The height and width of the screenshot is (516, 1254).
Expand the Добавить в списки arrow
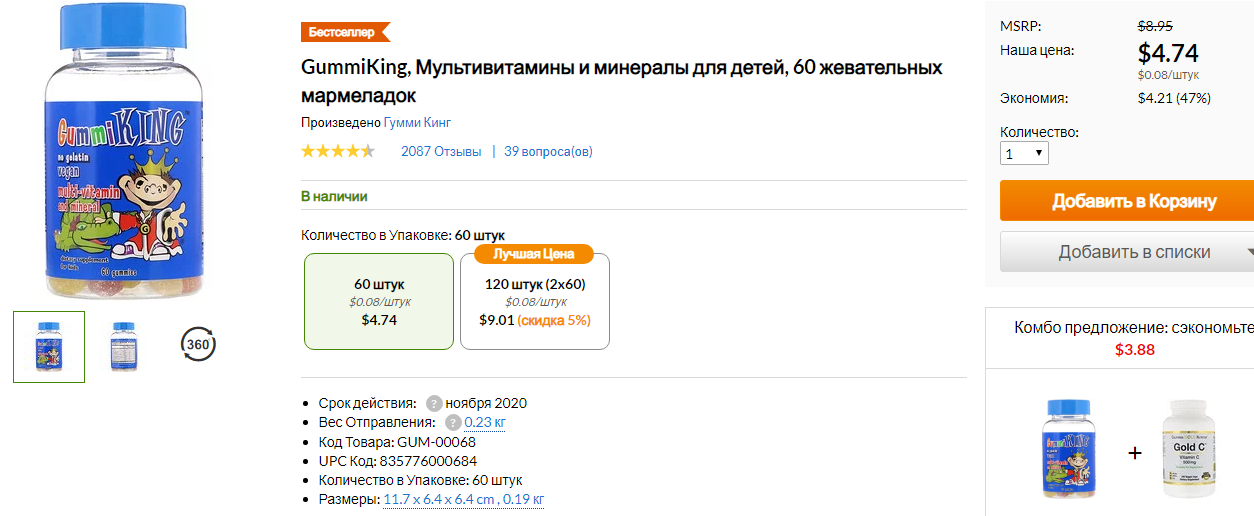point(1248,253)
